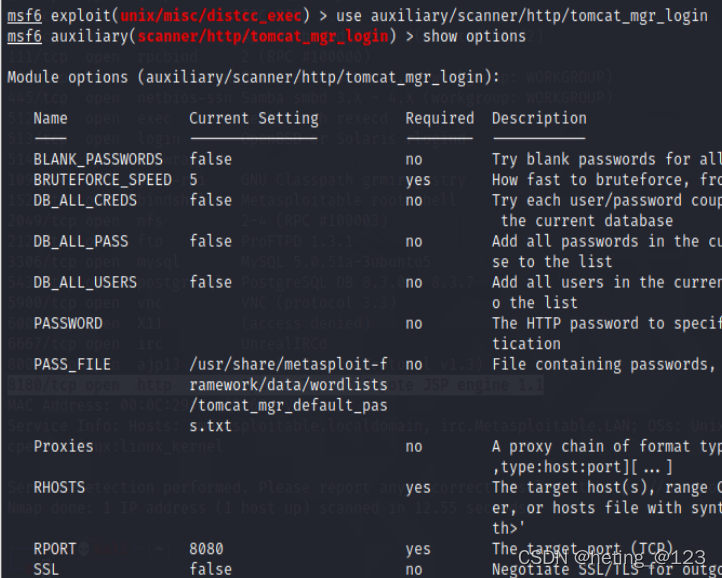Select the RPORT option name
722x578 pixels.
(x=55, y=549)
